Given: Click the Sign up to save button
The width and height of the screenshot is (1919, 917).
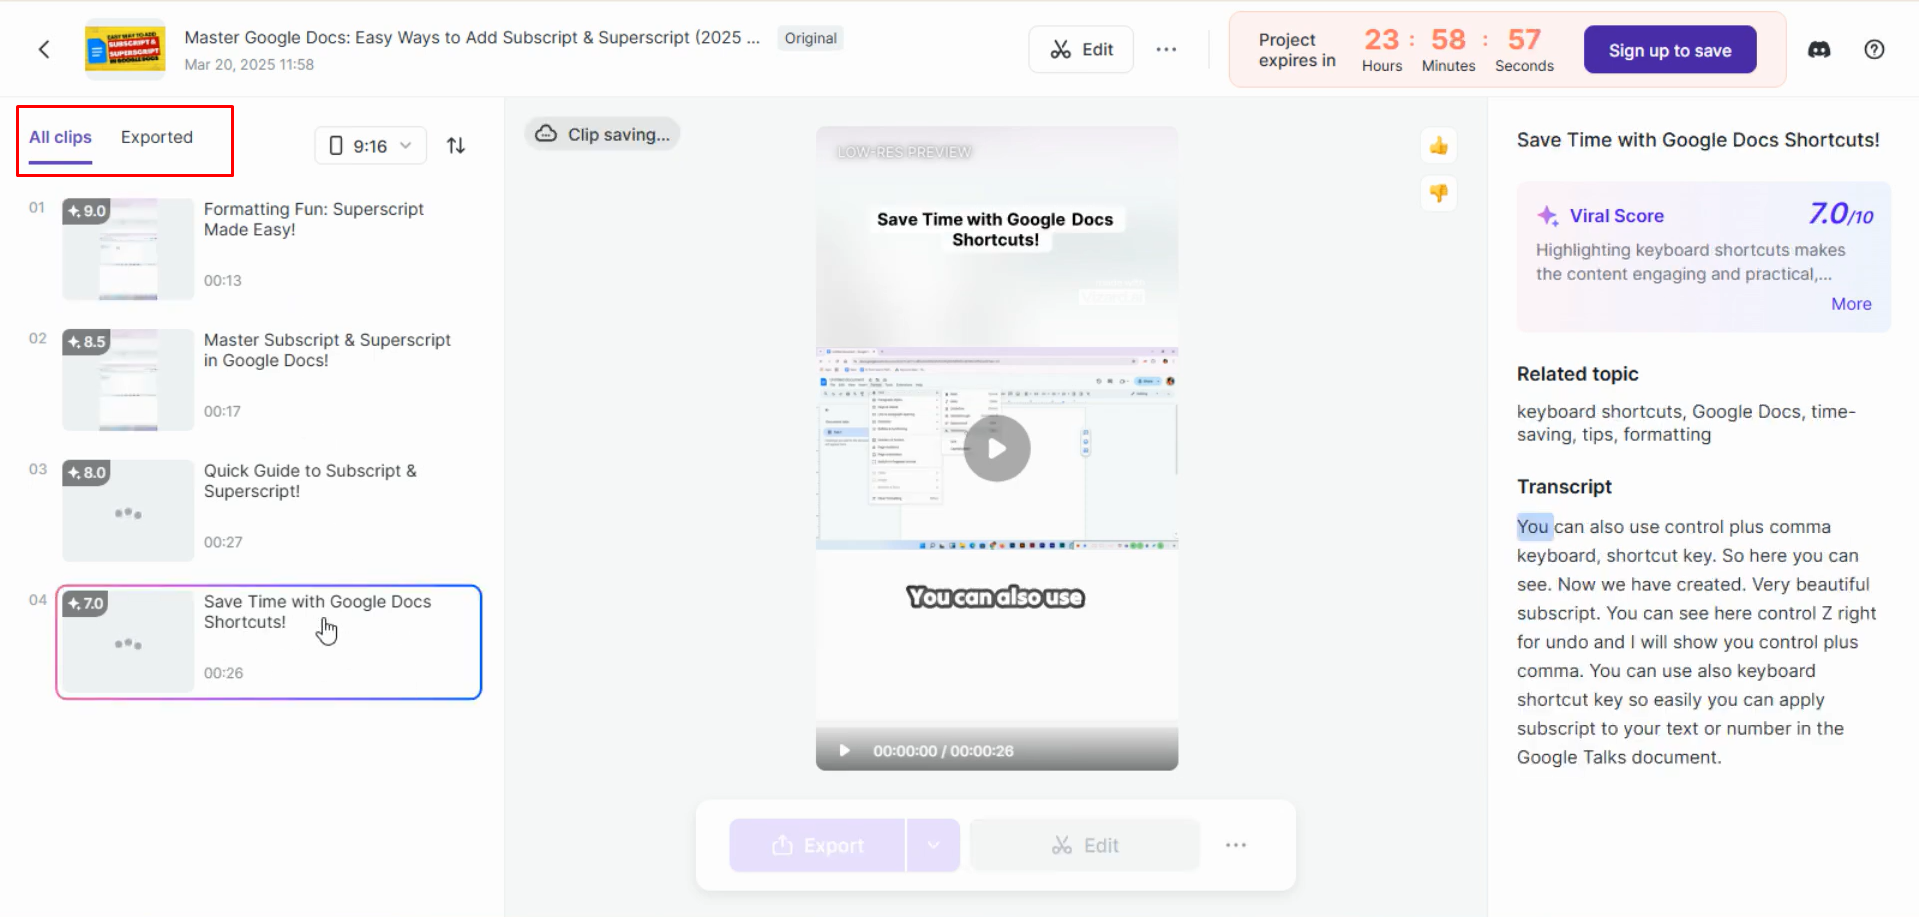Looking at the screenshot, I should pos(1670,50).
